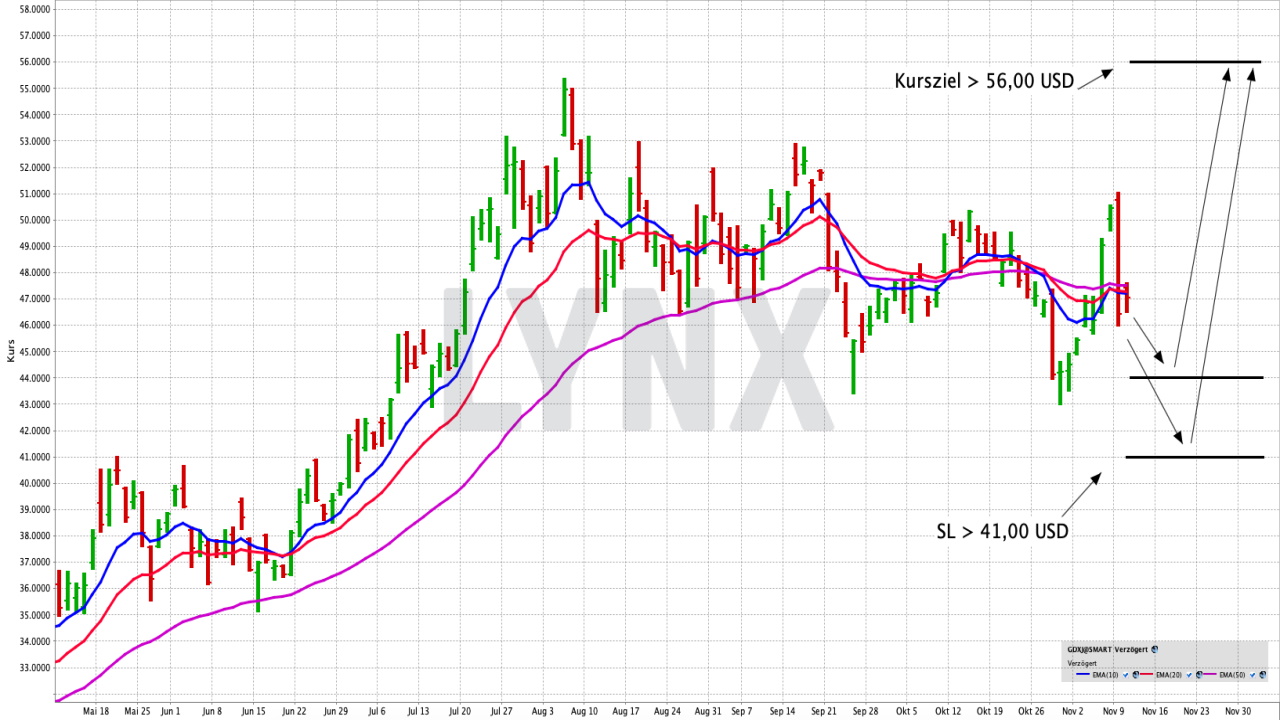The height and width of the screenshot is (720, 1280).
Task: Click the EMA(10) legend label
Action: pos(1105,675)
